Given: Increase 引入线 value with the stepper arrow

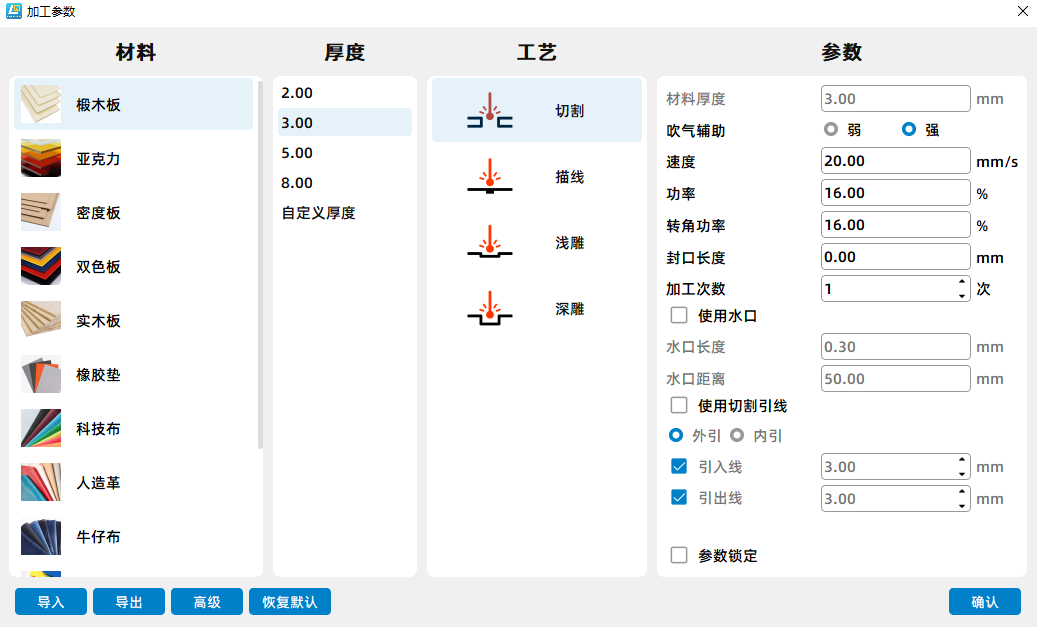Looking at the screenshot, I should click(961, 461).
